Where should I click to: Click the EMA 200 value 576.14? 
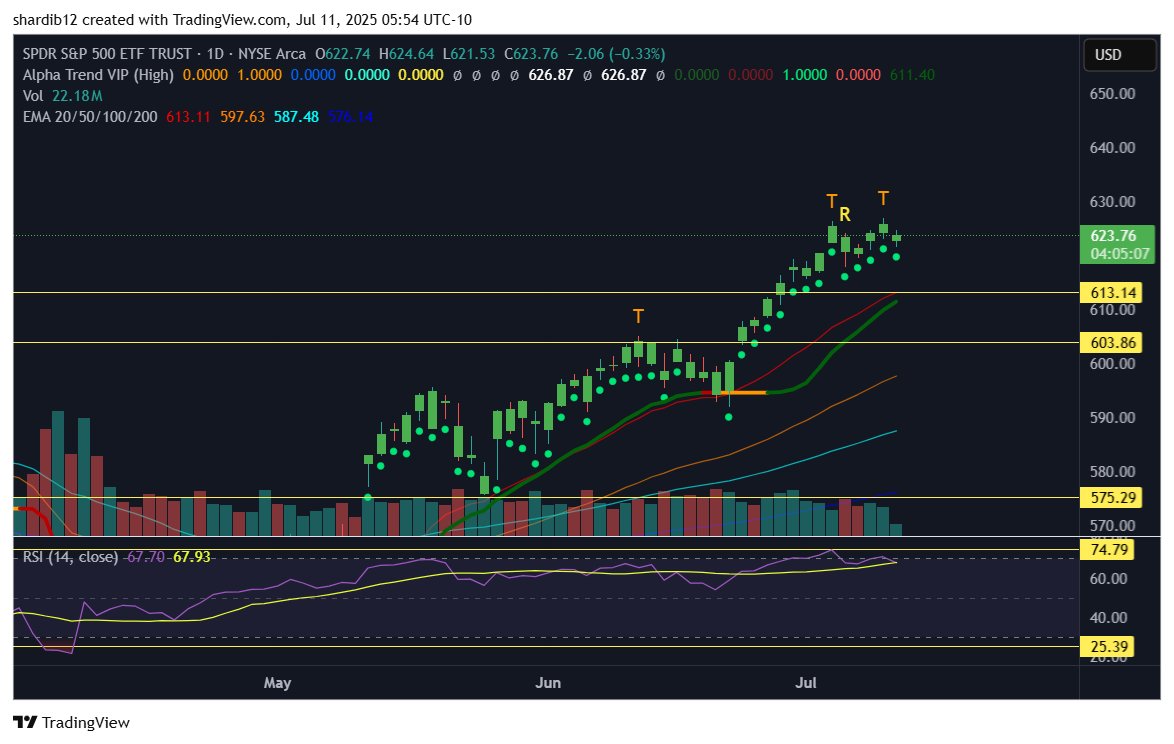(x=350, y=117)
